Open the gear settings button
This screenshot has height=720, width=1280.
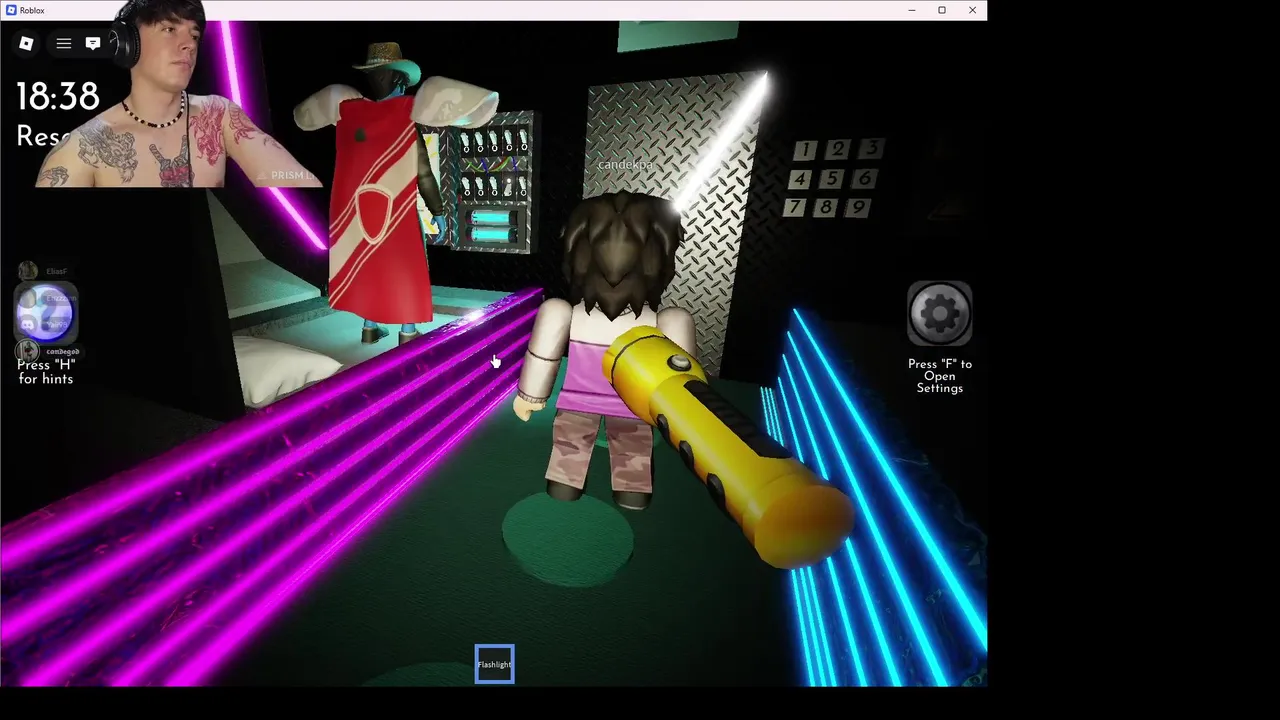point(940,315)
